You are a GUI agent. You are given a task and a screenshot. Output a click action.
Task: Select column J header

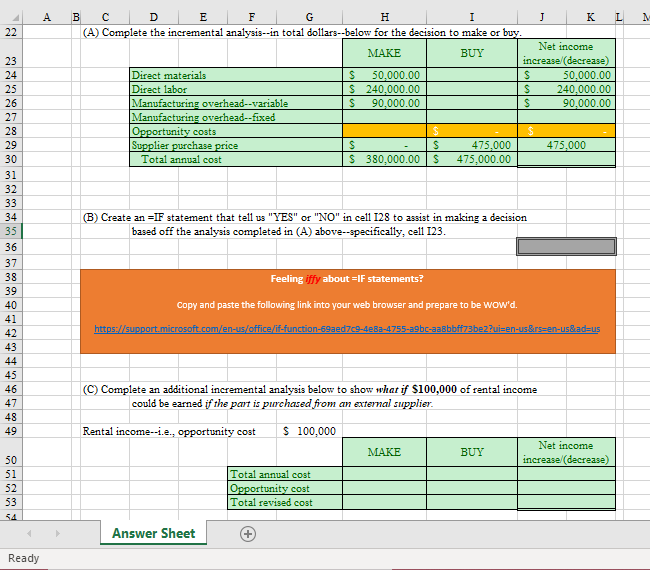coord(542,17)
